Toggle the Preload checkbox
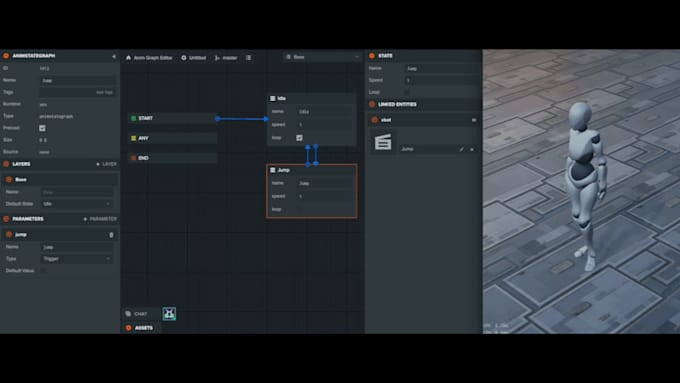 click(42, 128)
